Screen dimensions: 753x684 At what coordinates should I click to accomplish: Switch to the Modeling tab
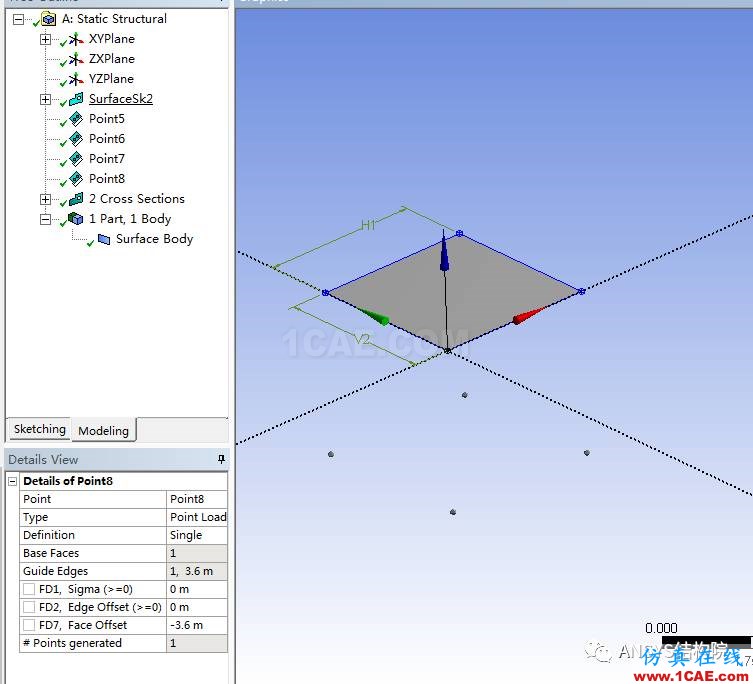point(103,430)
